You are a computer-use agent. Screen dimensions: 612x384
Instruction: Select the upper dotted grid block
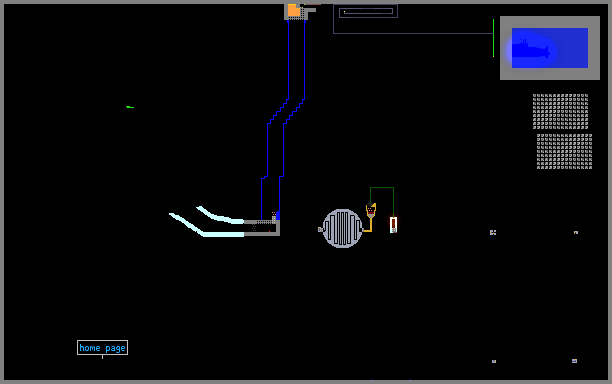click(560, 111)
